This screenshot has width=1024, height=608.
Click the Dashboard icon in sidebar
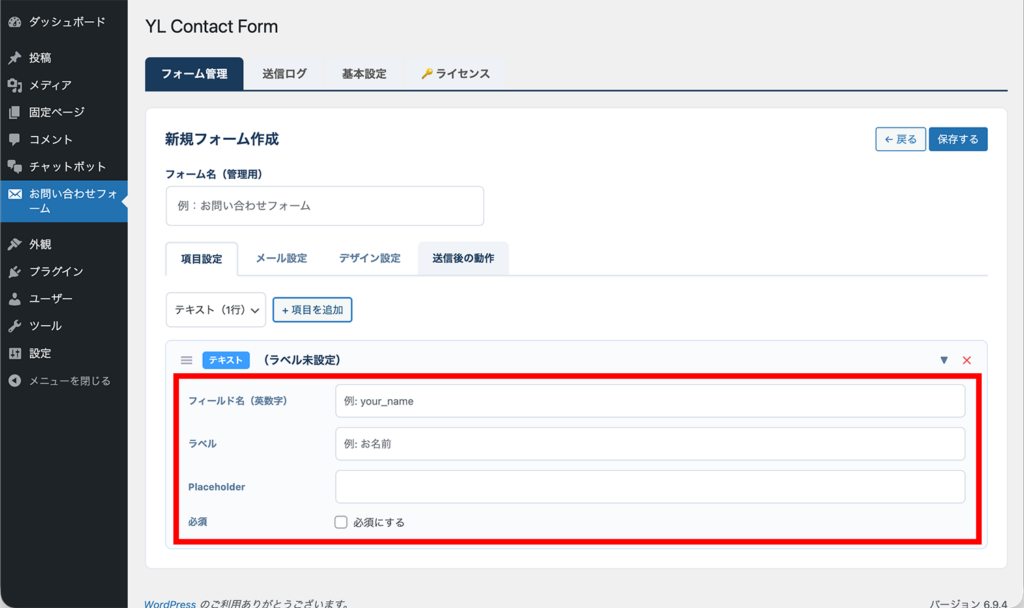(15, 21)
